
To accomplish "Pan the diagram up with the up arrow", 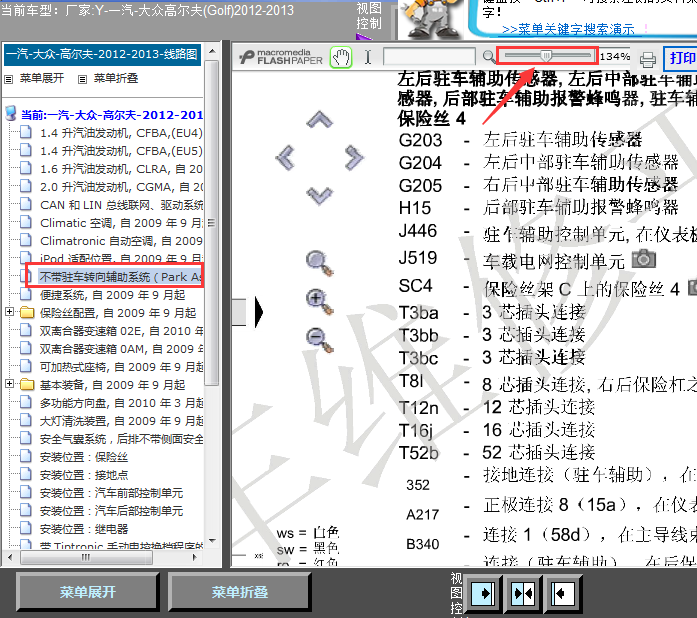I will pyautogui.click(x=319, y=120).
